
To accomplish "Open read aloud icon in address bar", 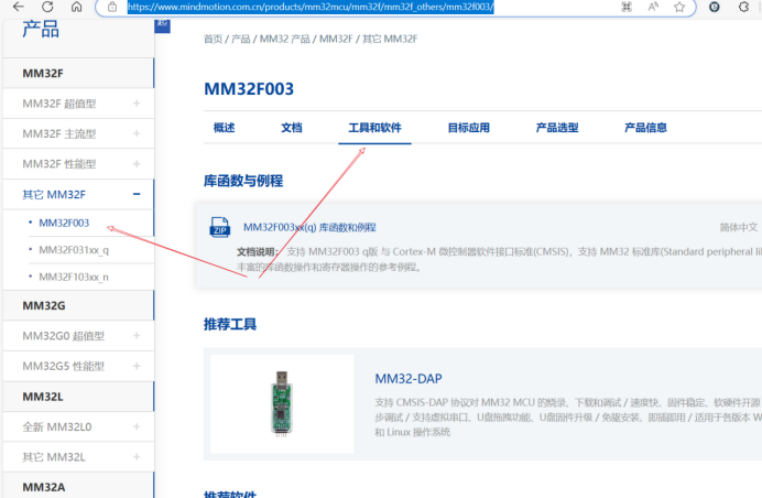I will [653, 7].
